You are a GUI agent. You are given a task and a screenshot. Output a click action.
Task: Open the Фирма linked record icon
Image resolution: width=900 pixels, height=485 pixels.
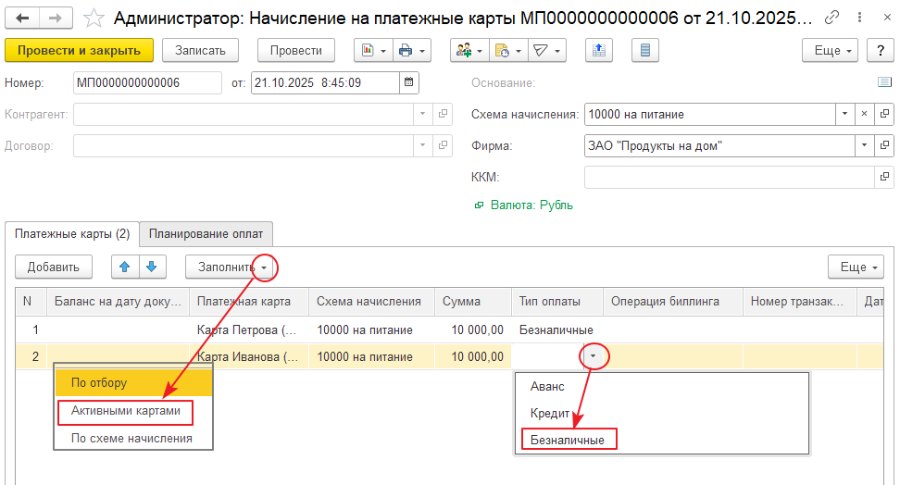[x=885, y=145]
